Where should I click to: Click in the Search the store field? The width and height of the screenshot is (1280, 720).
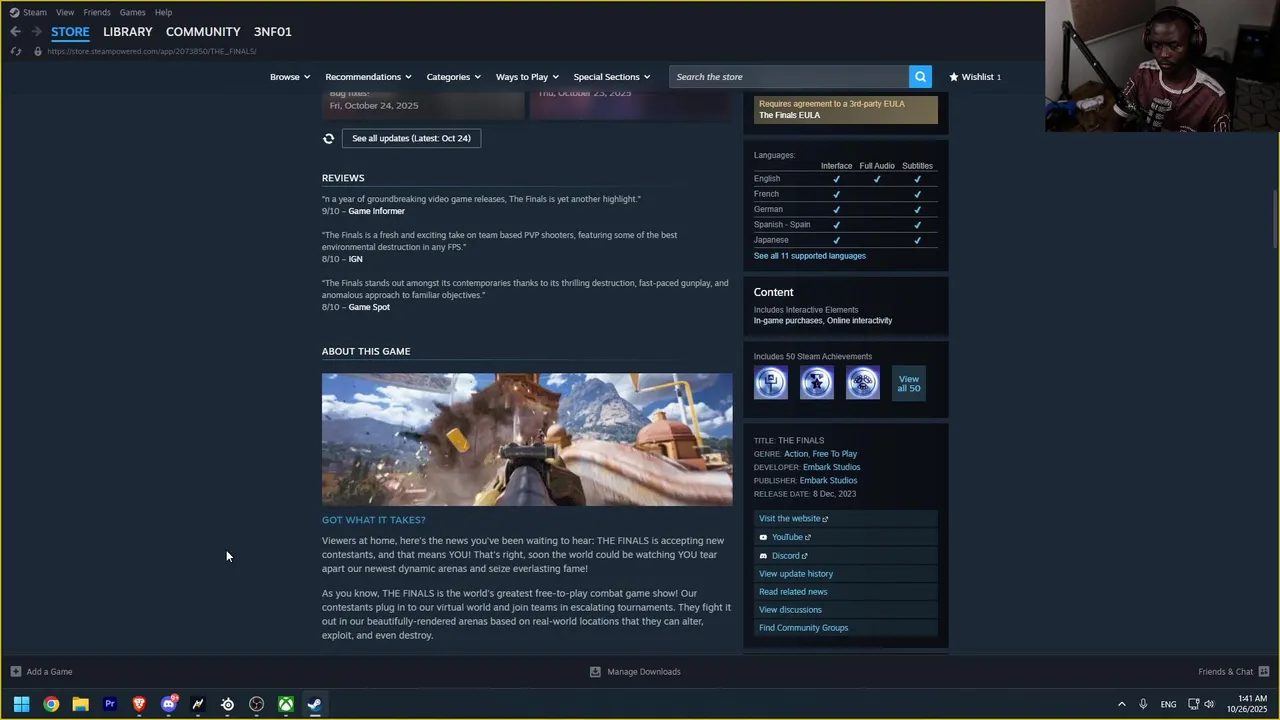coord(789,77)
